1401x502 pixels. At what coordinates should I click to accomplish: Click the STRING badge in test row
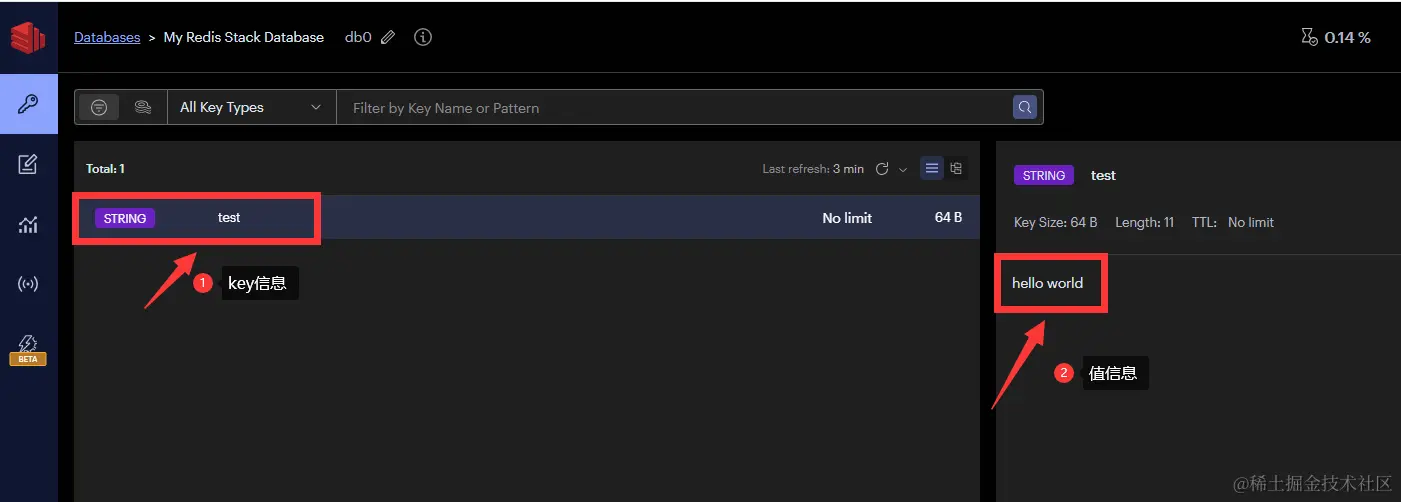pos(125,218)
